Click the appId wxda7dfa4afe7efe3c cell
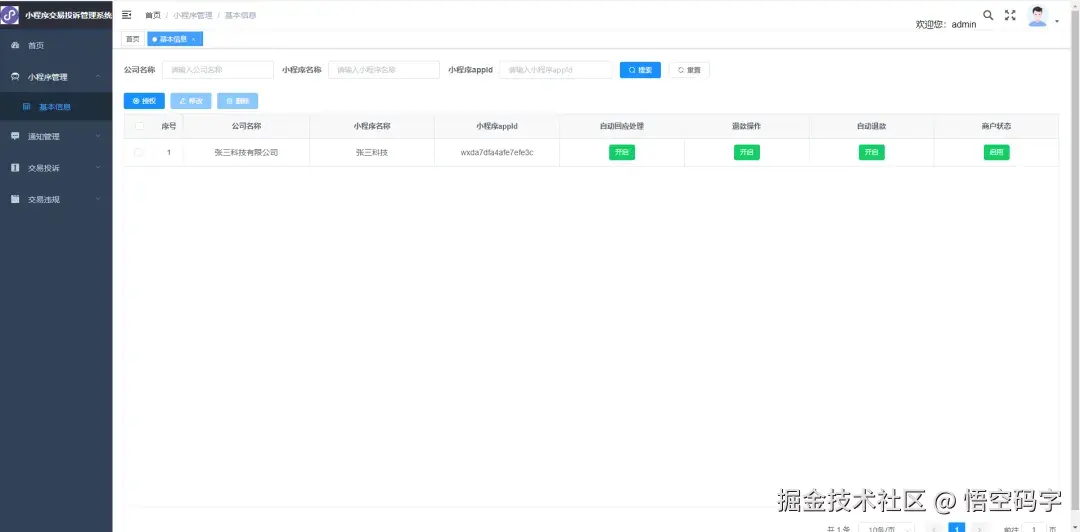This screenshot has width=1080, height=532. pyautogui.click(x=497, y=152)
